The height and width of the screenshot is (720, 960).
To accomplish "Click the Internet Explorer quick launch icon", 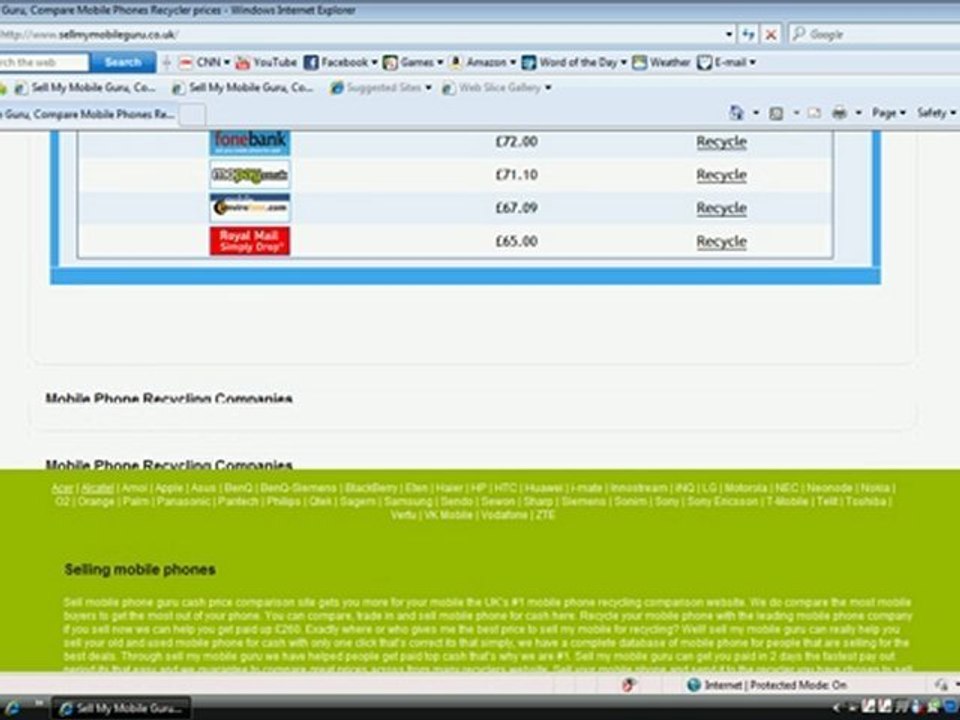I will click(12, 708).
